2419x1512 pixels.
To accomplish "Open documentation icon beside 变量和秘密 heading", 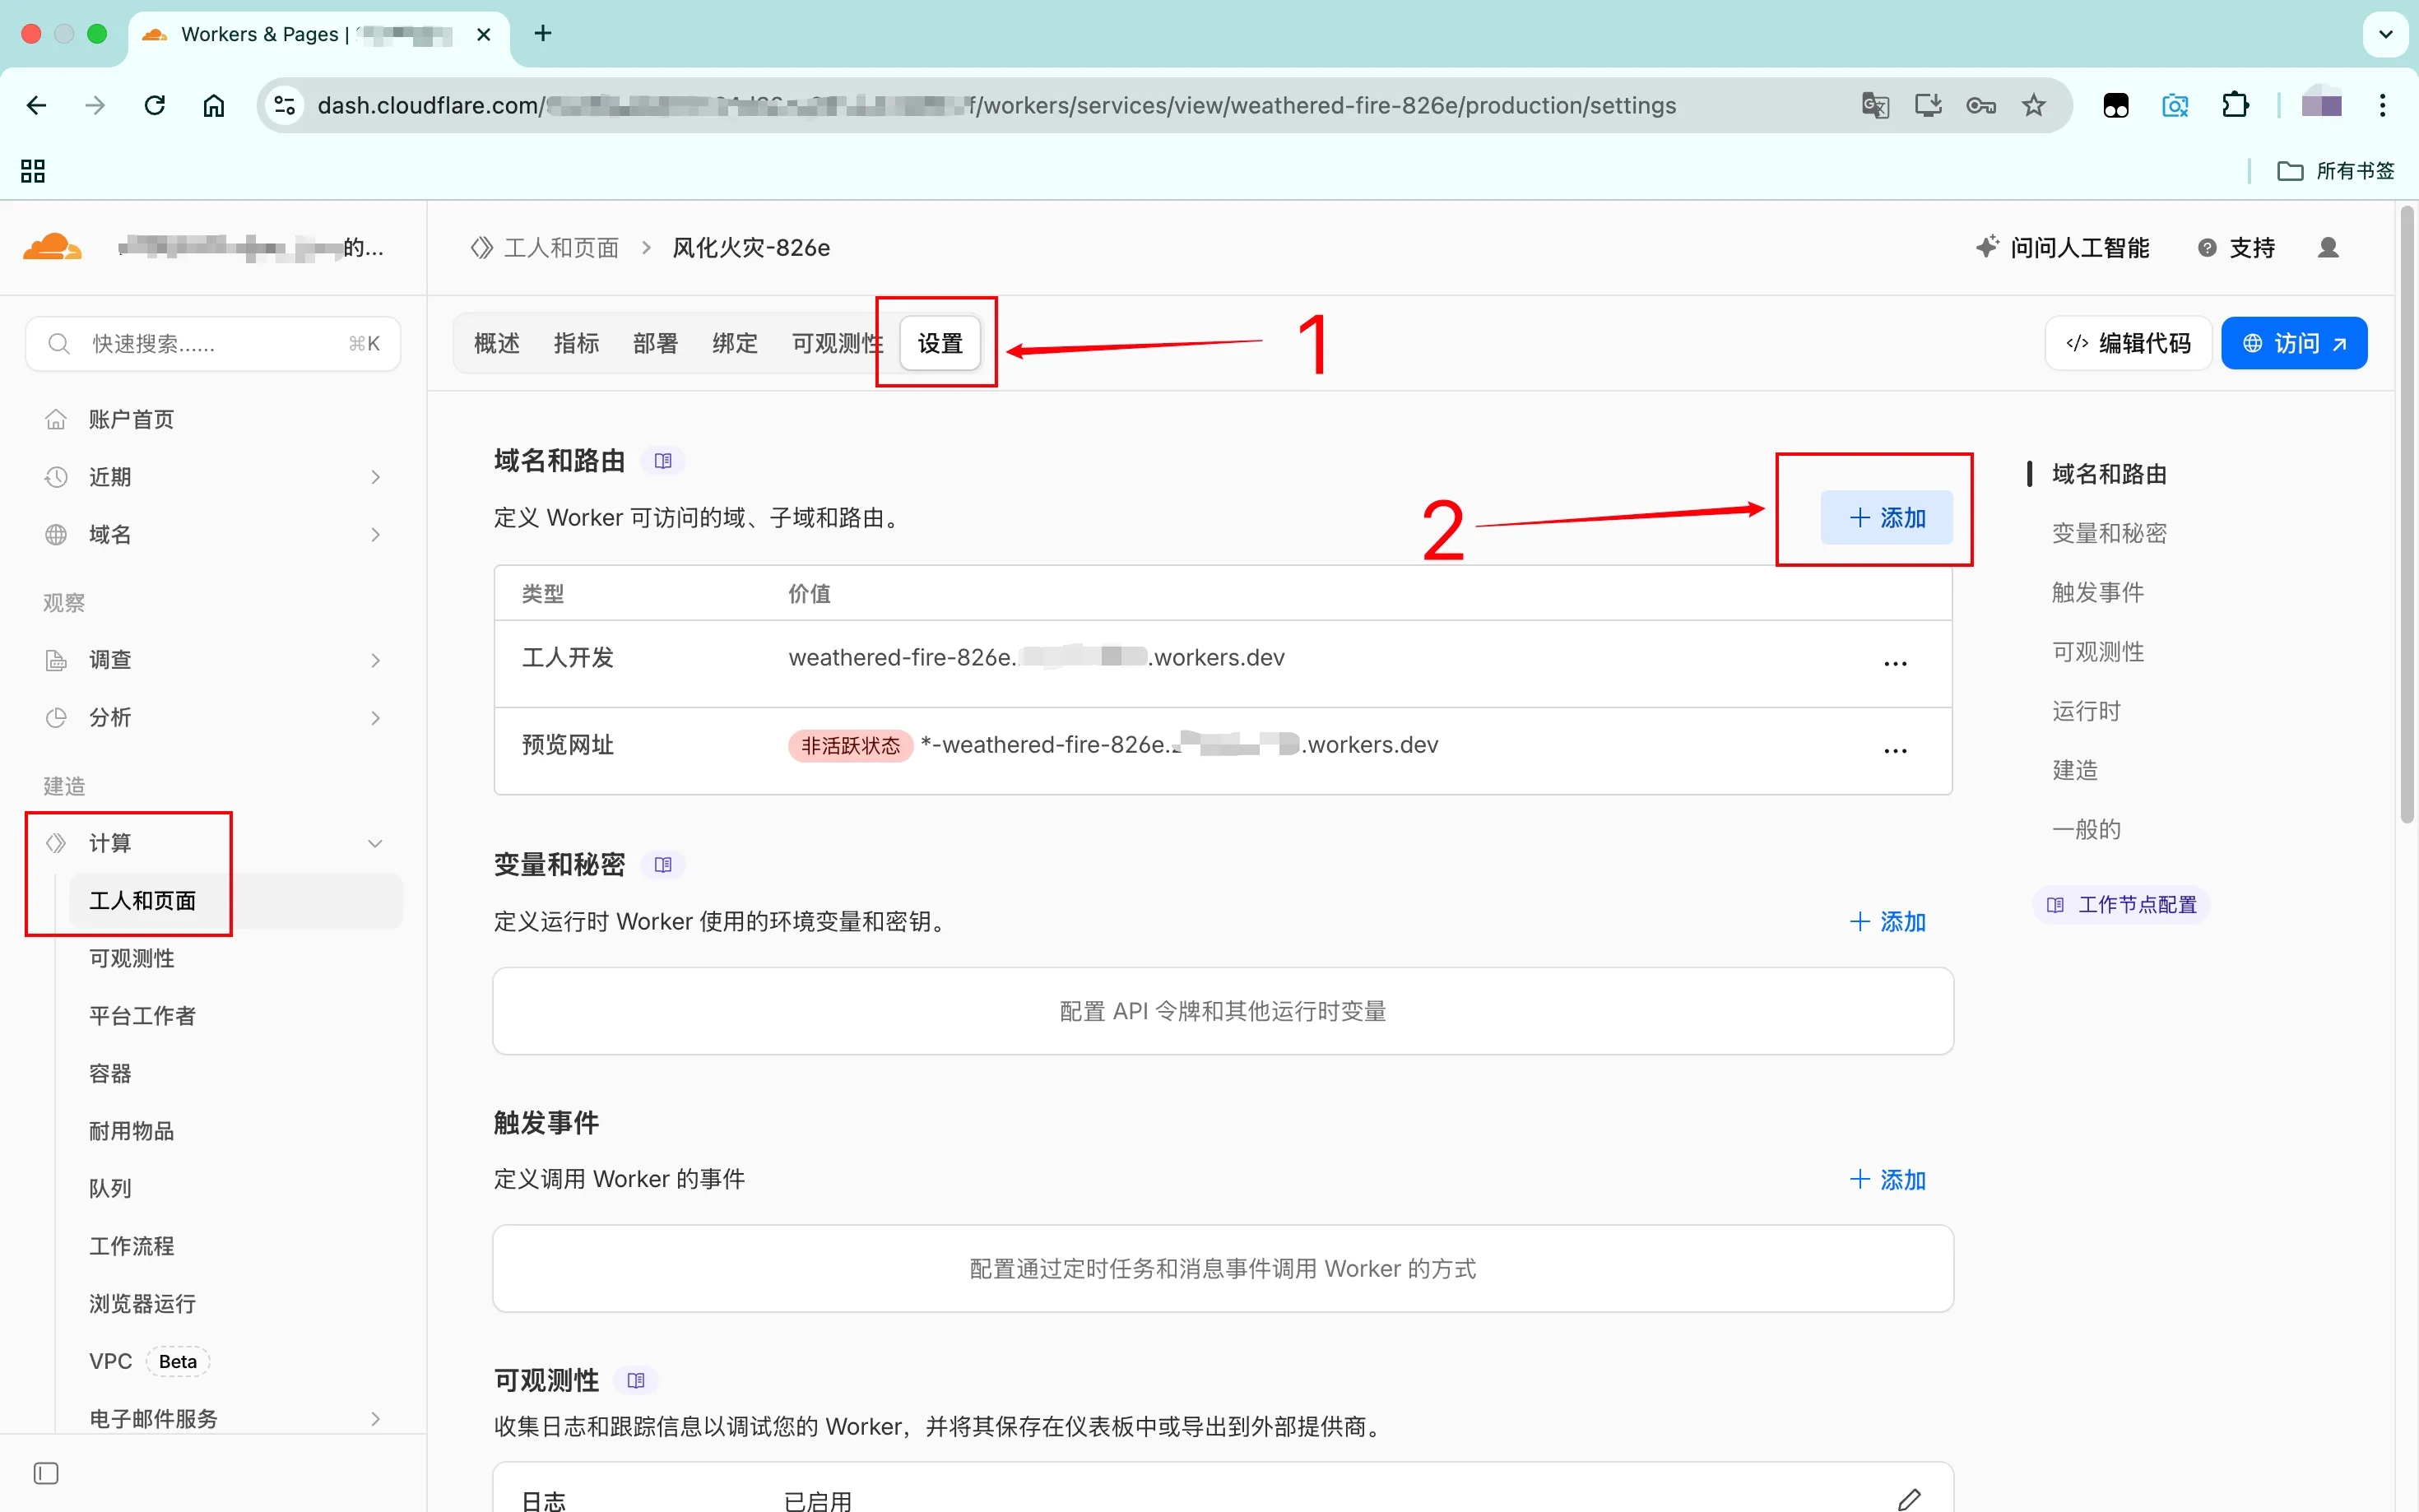I will (662, 865).
